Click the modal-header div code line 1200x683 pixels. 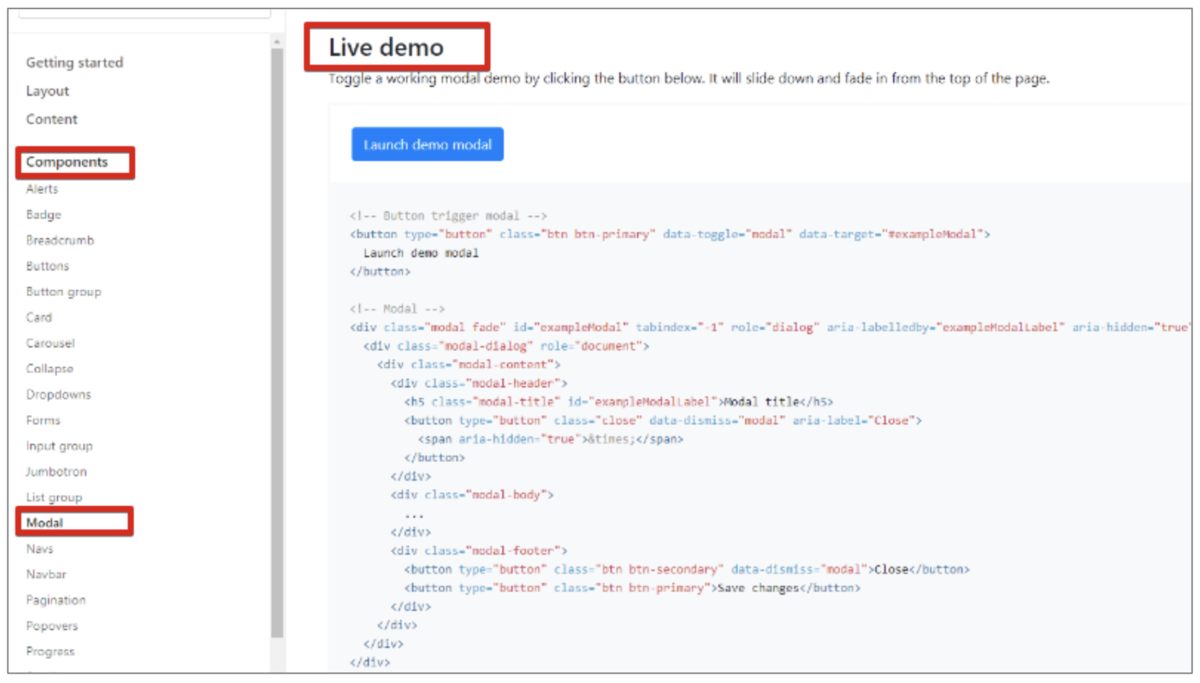click(x=479, y=383)
